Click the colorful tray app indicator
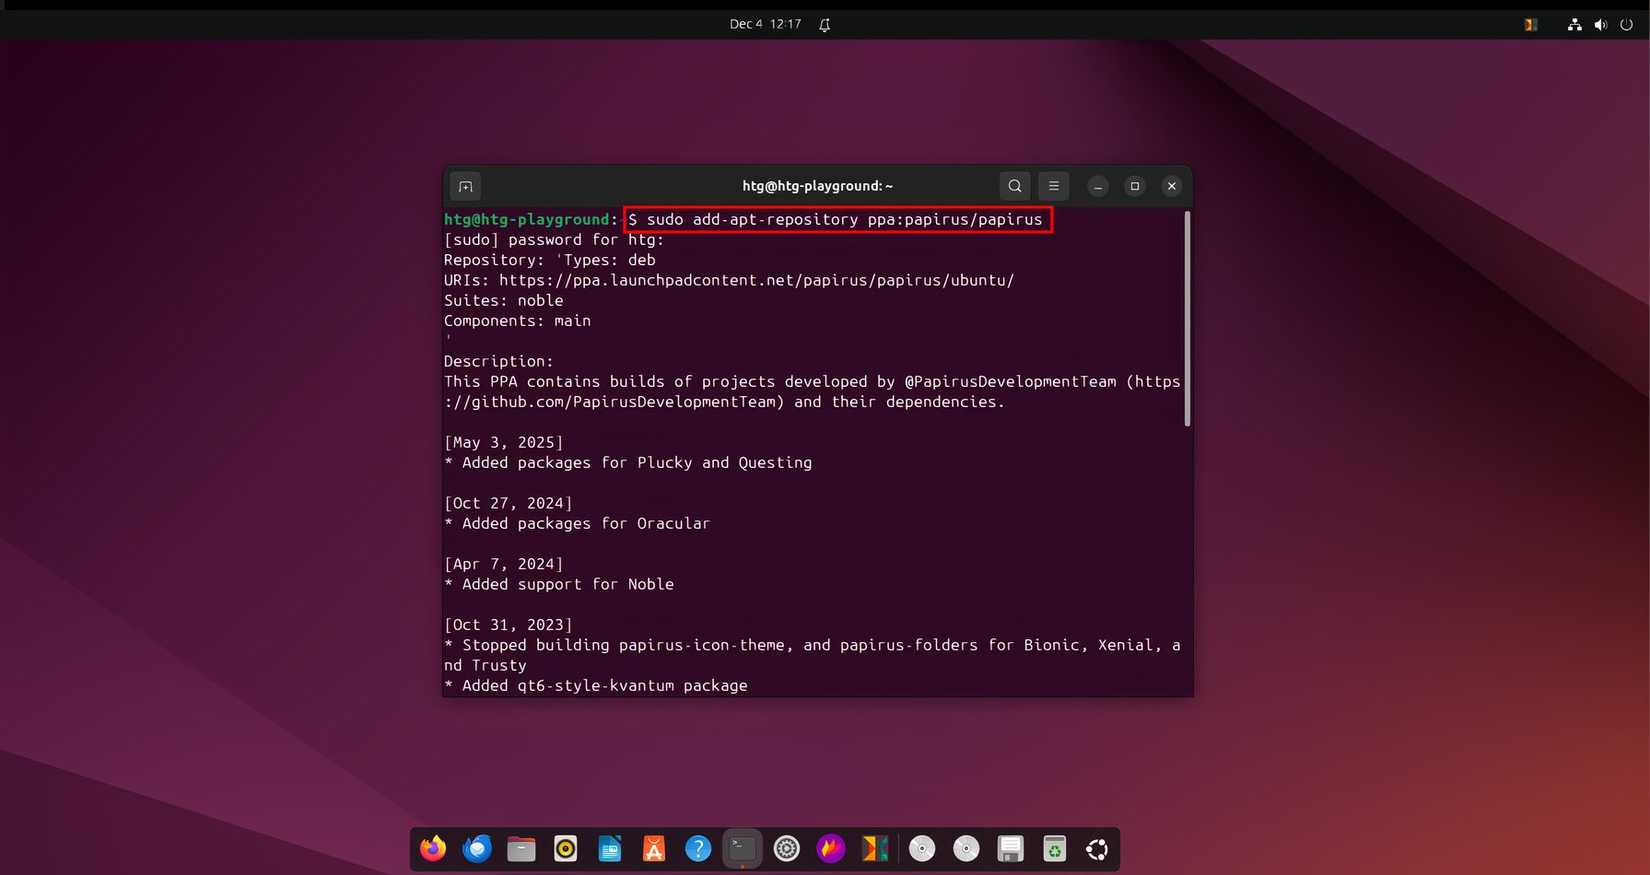This screenshot has height=875, width=1650. click(x=1530, y=25)
